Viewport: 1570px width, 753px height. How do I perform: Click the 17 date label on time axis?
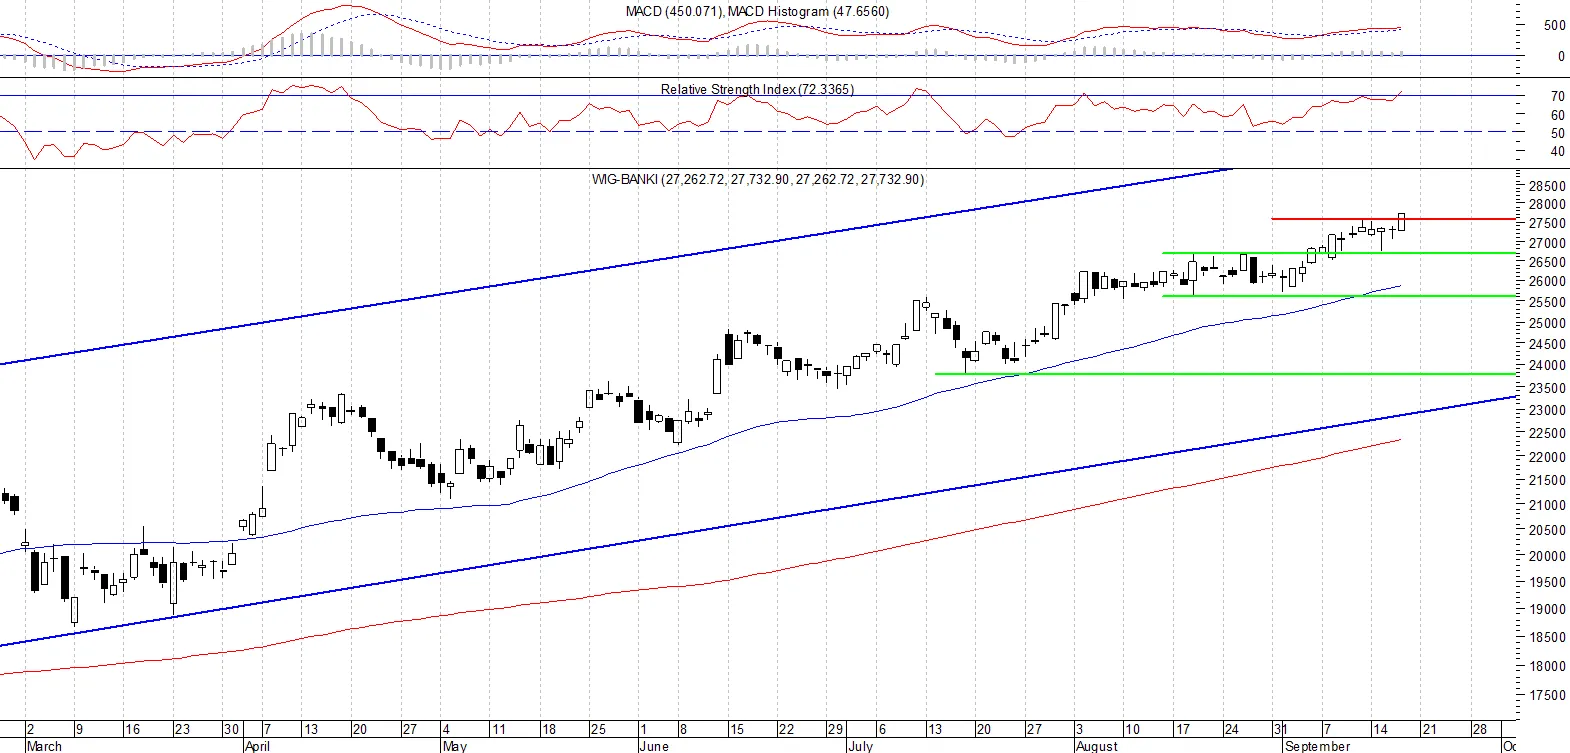pos(1182,730)
